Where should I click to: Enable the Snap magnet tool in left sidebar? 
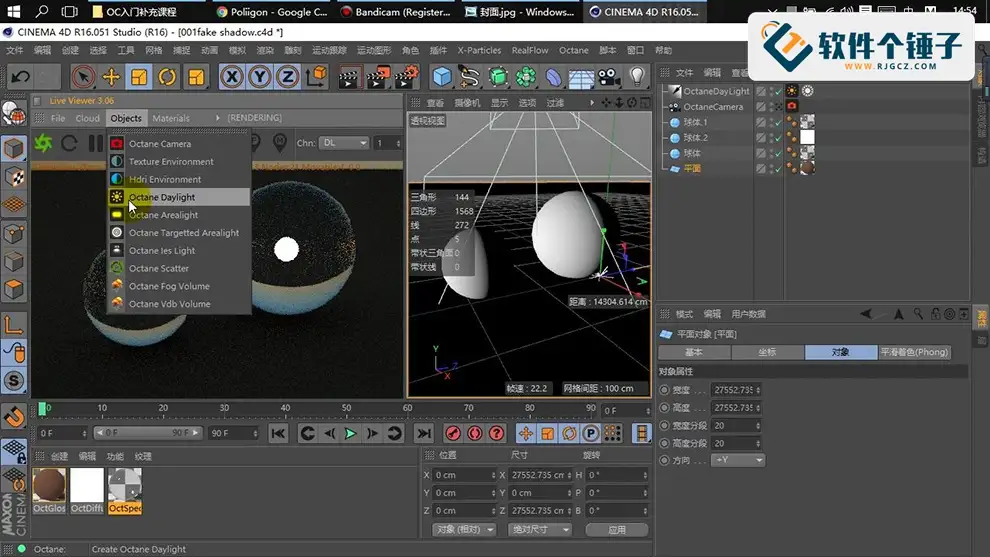tap(14, 417)
